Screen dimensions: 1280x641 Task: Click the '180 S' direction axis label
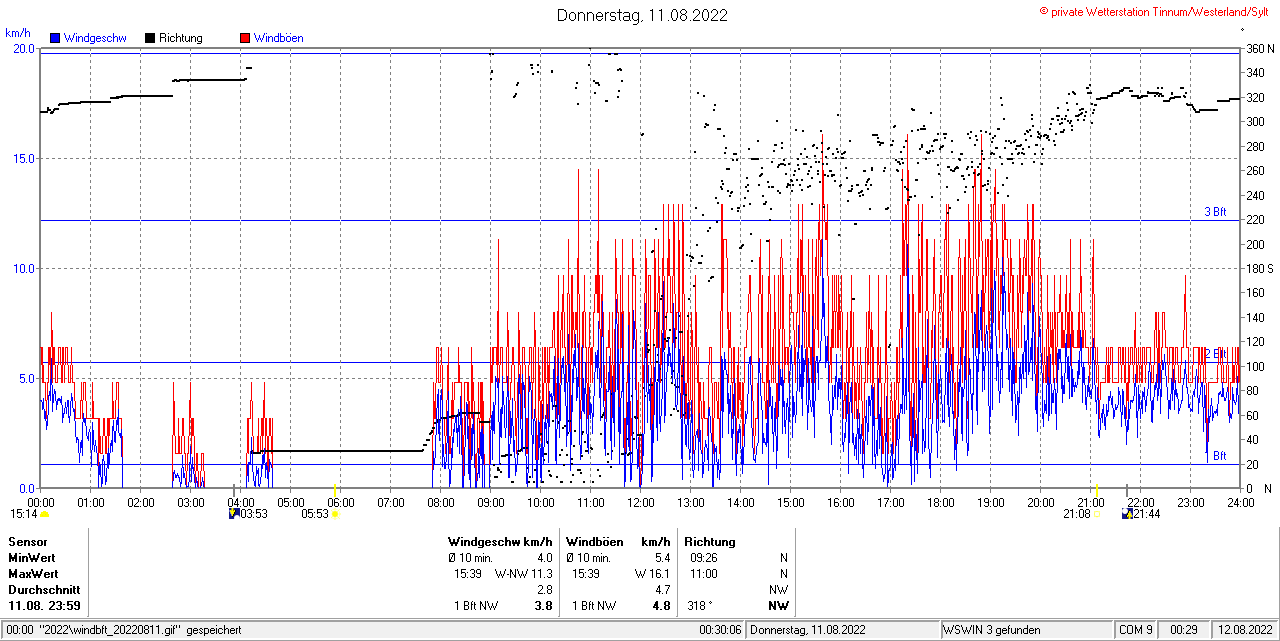point(1259,269)
